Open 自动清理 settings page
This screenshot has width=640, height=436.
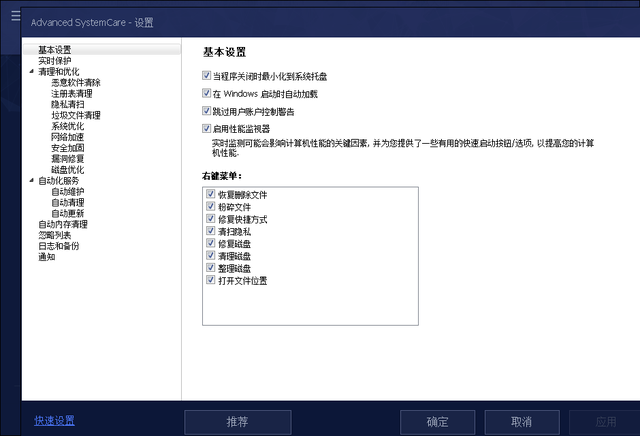(67, 202)
